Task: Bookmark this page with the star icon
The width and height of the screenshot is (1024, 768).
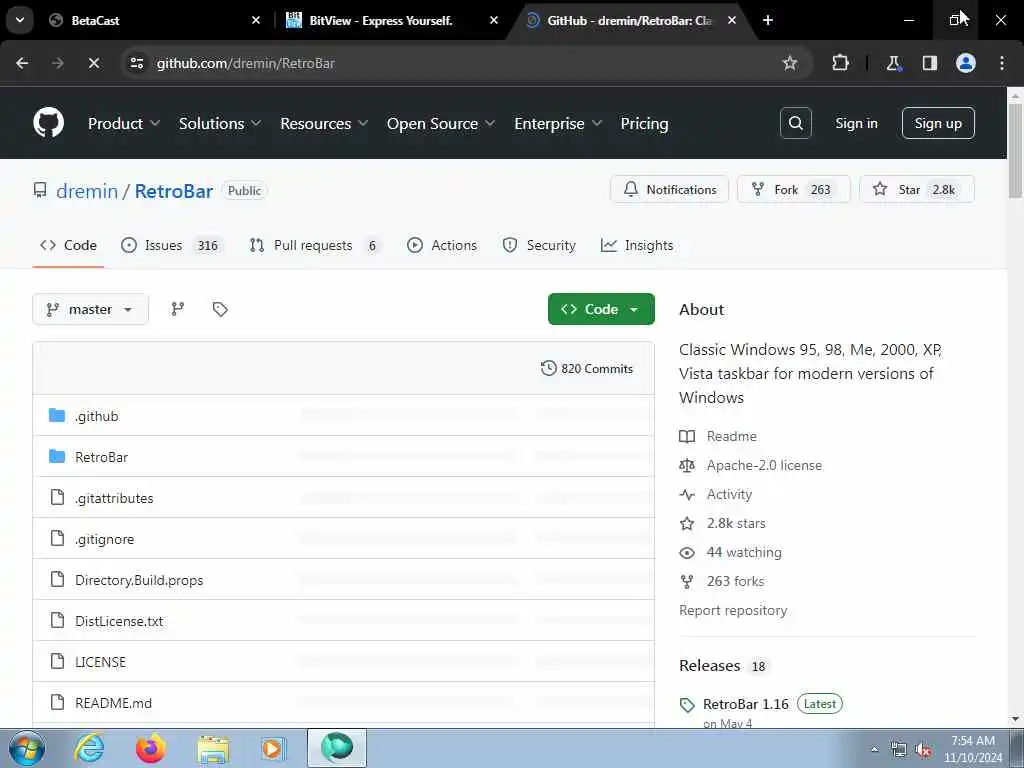Action: point(790,63)
